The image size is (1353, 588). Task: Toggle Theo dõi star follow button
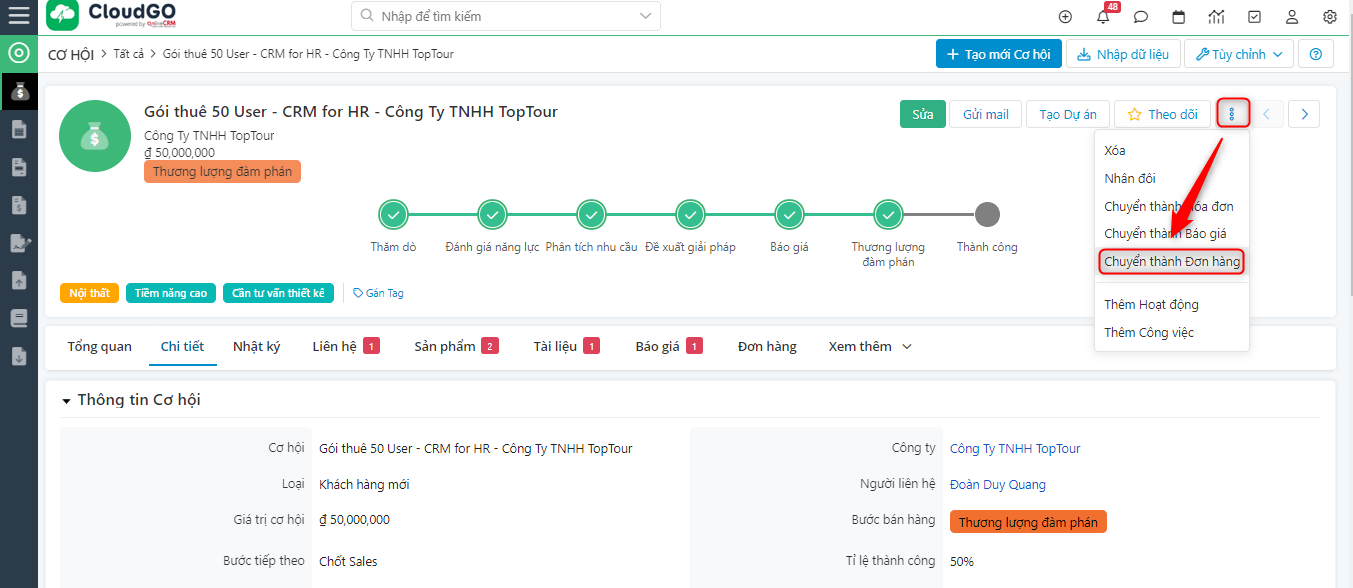click(x=1161, y=114)
